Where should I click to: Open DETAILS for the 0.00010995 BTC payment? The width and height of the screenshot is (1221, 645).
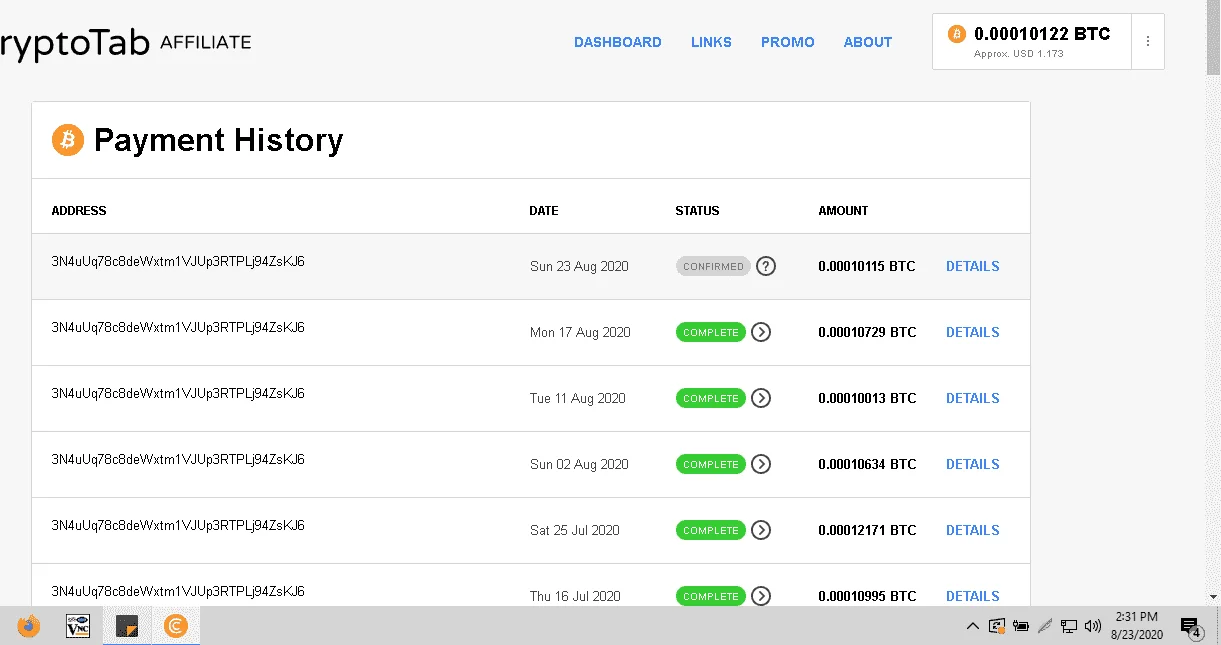(973, 596)
